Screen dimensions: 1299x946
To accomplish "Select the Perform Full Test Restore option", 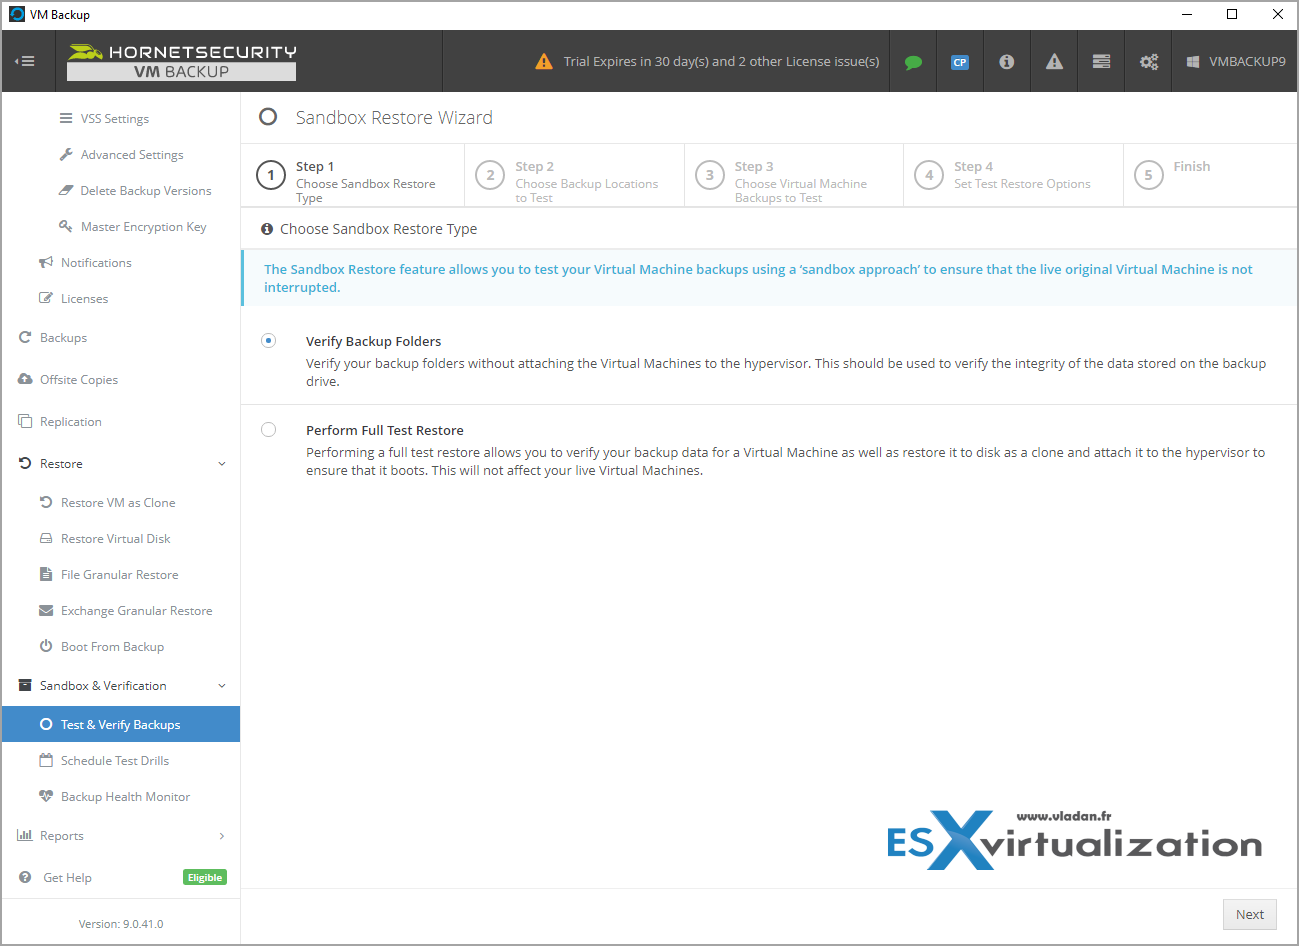I will pyautogui.click(x=268, y=429).
